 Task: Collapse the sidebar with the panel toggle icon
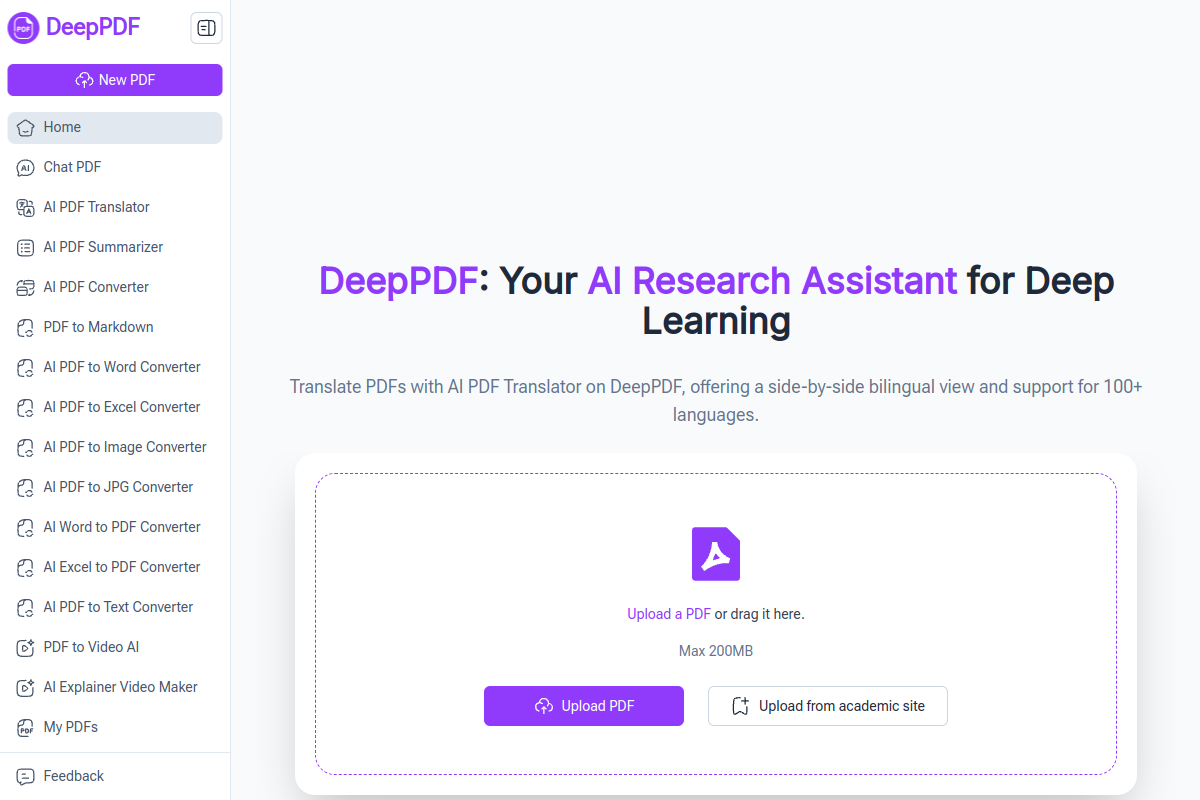click(207, 28)
